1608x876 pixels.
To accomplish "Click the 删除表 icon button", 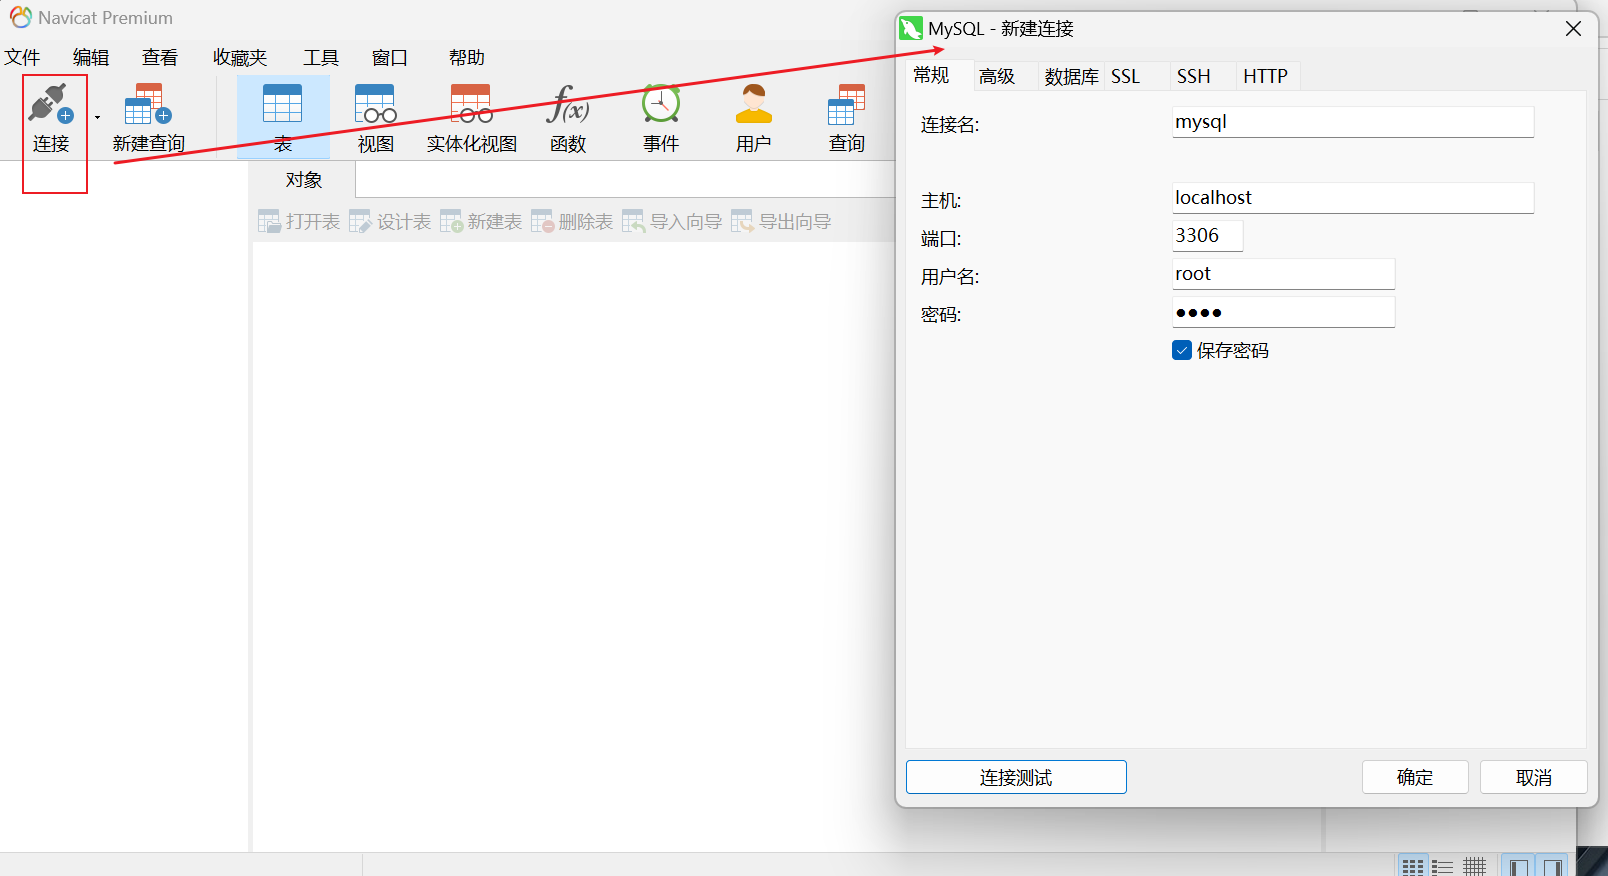I will coord(572,221).
